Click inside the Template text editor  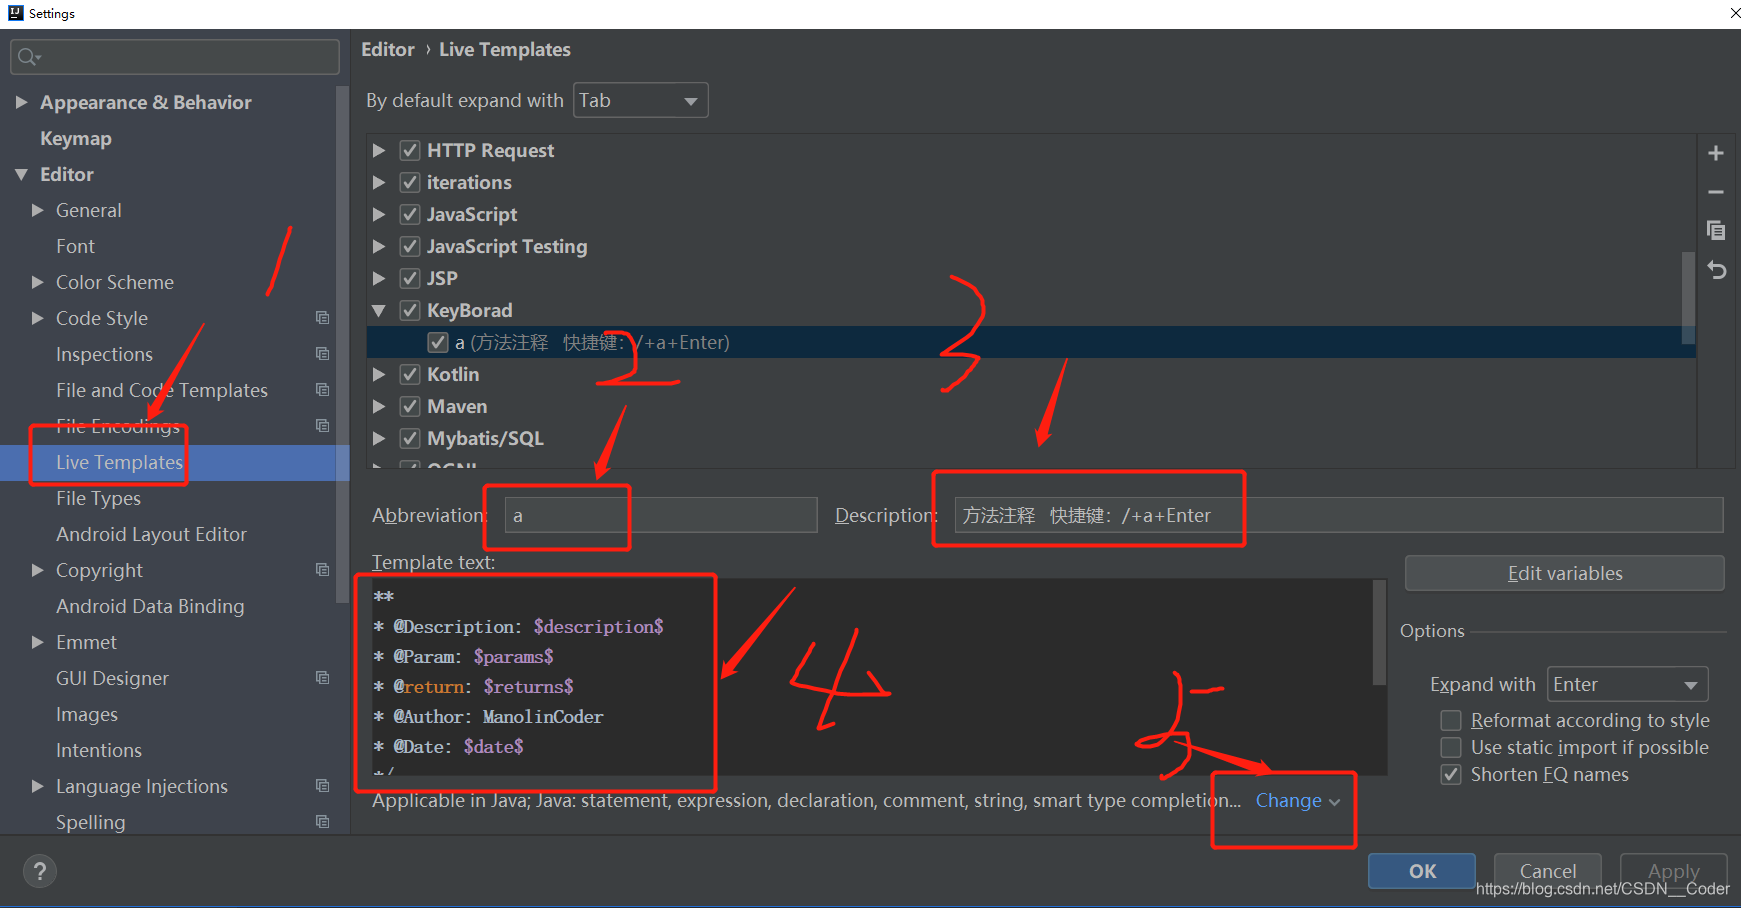(x=870, y=677)
